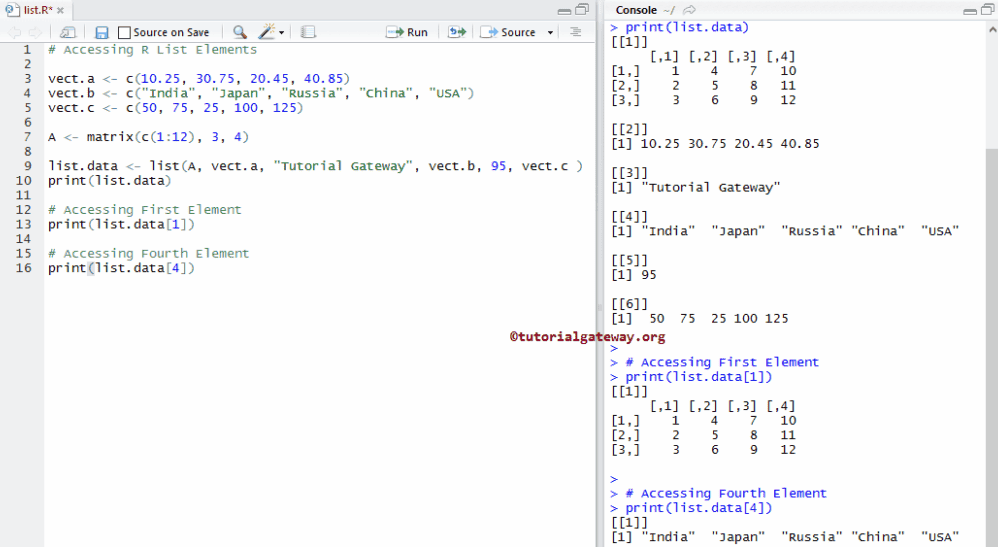Image resolution: width=998 pixels, height=547 pixels.
Task: Click the vect.c assignment on line 5
Action: [176, 108]
